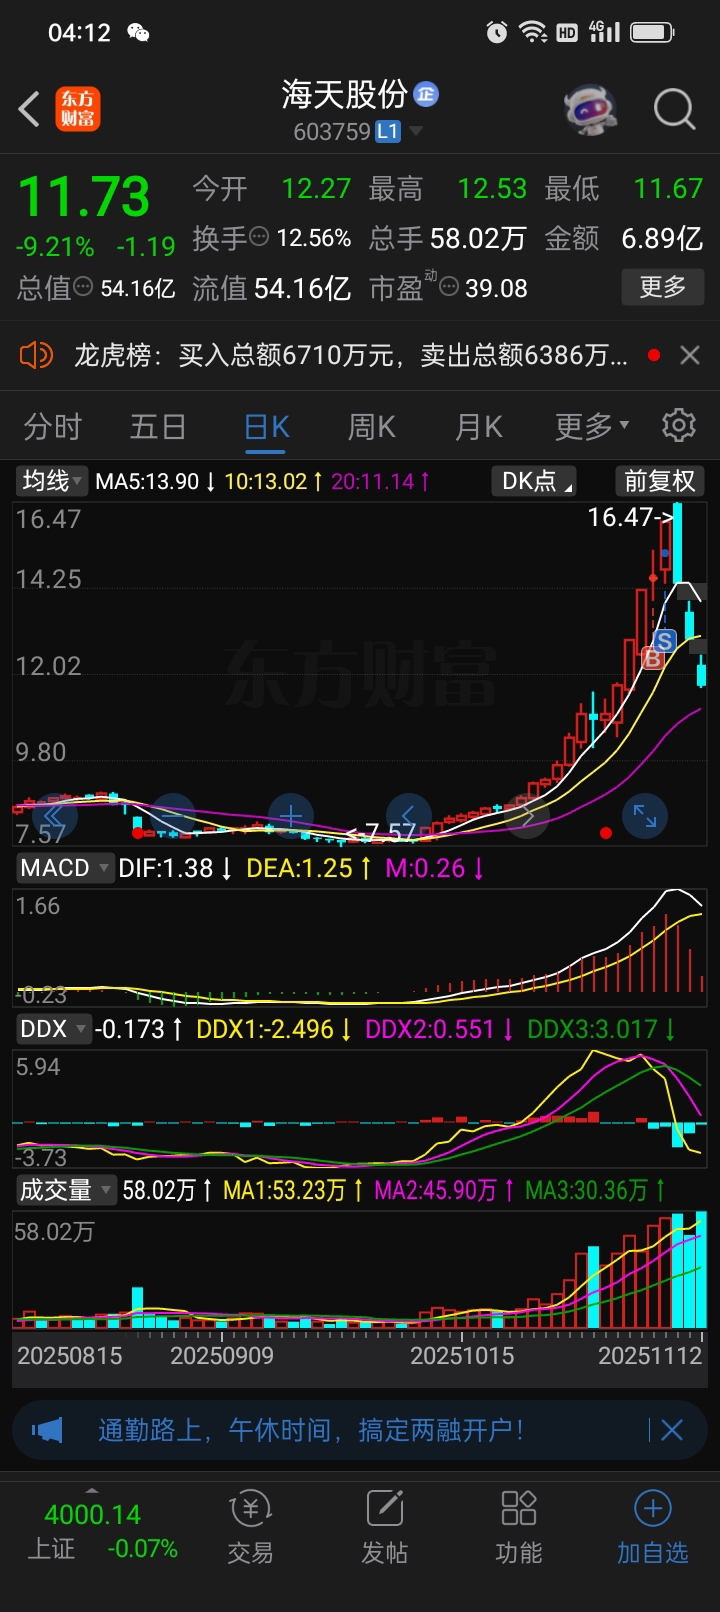The width and height of the screenshot is (720, 1612).
Task: Tap the back arrow icon
Action: tap(30, 109)
